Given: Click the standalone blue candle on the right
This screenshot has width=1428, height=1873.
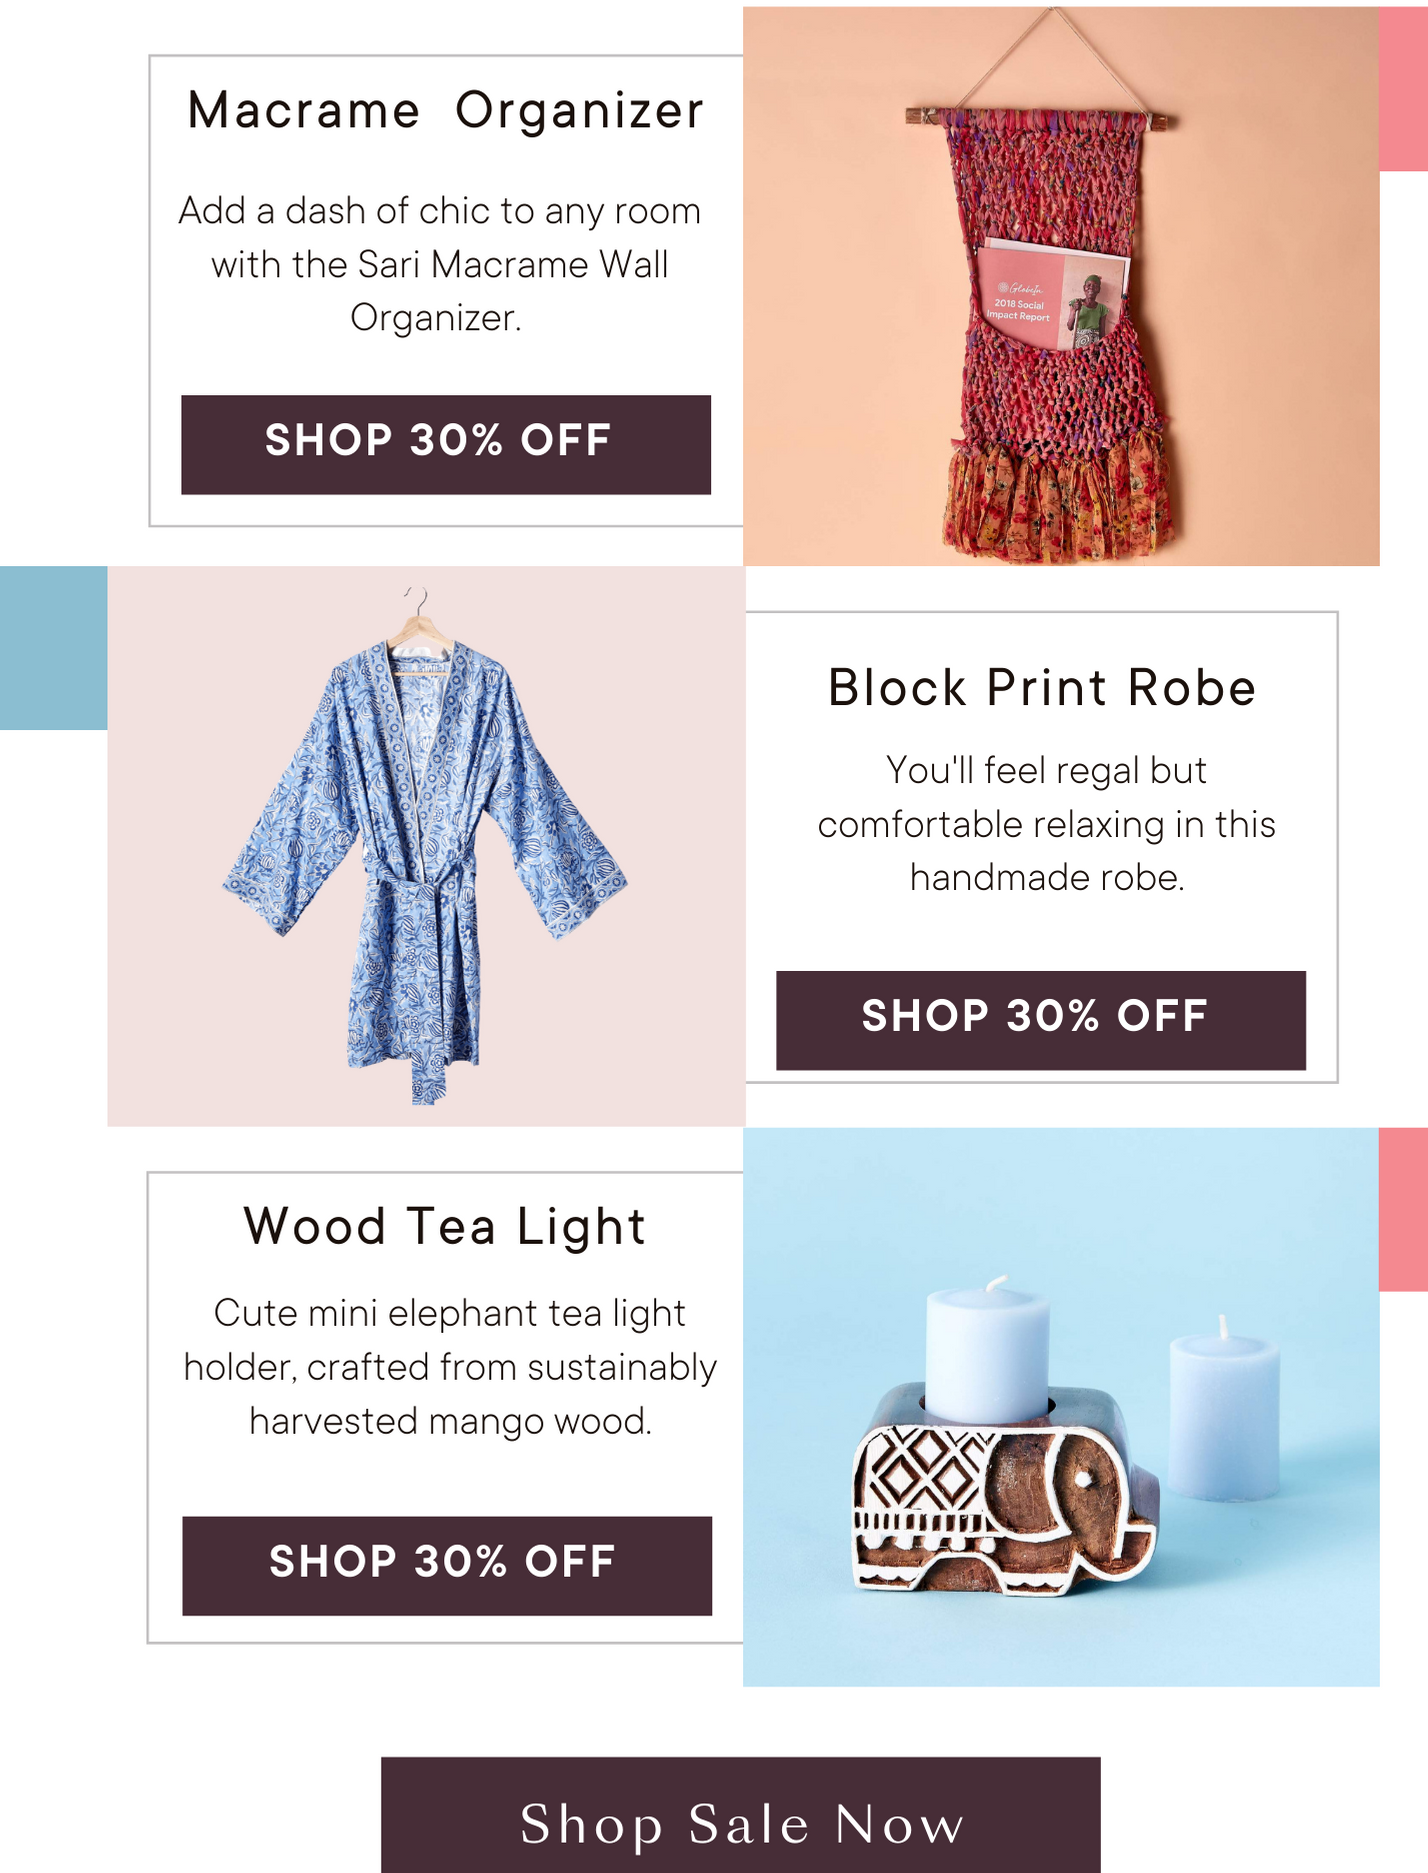Looking at the screenshot, I should coord(1224,1410).
